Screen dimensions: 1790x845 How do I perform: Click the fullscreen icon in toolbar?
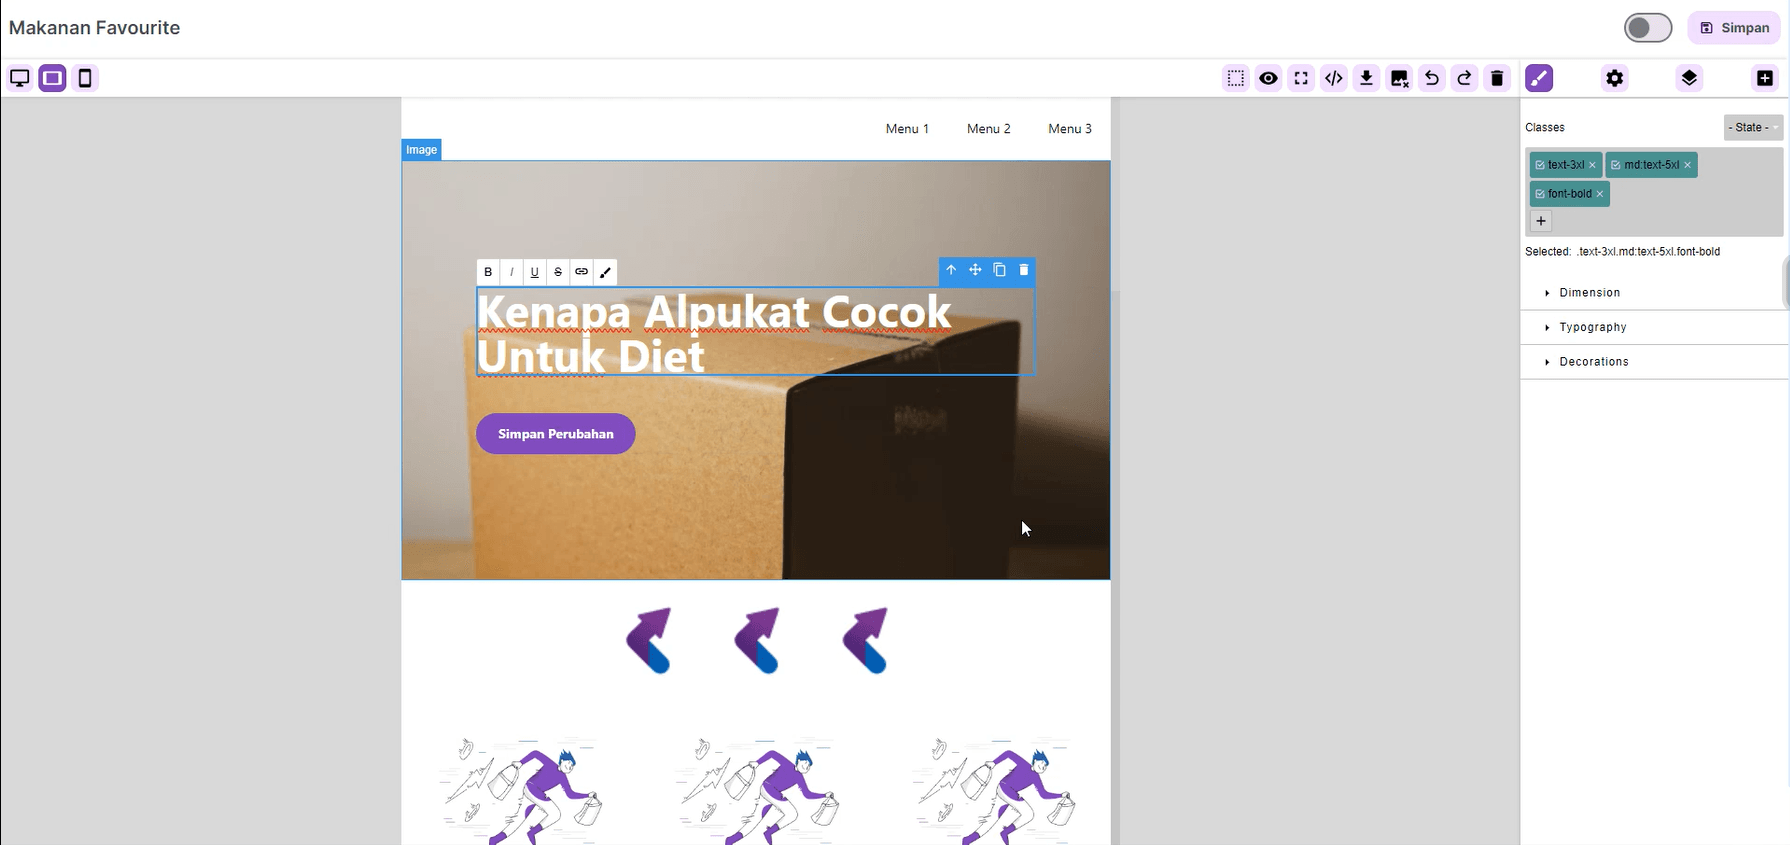[x=1301, y=78]
